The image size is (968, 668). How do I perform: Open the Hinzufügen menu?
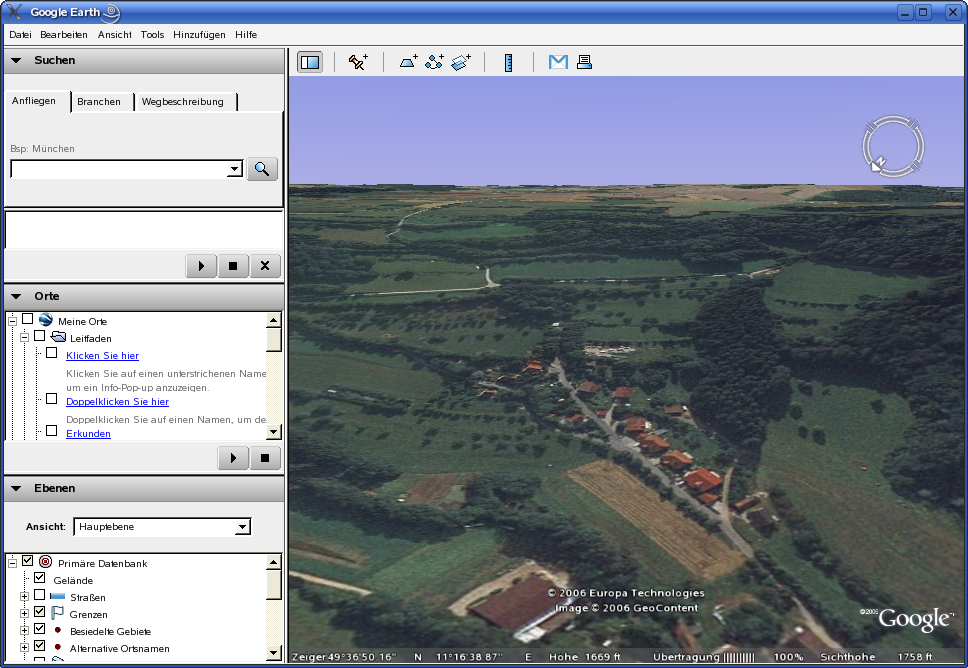point(198,35)
